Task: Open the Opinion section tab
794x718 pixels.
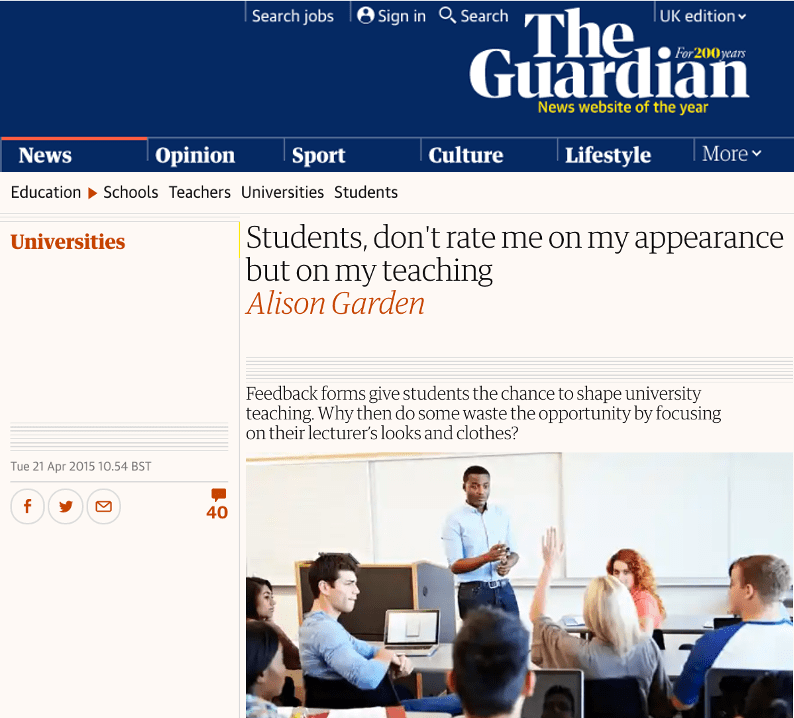Action: point(195,155)
